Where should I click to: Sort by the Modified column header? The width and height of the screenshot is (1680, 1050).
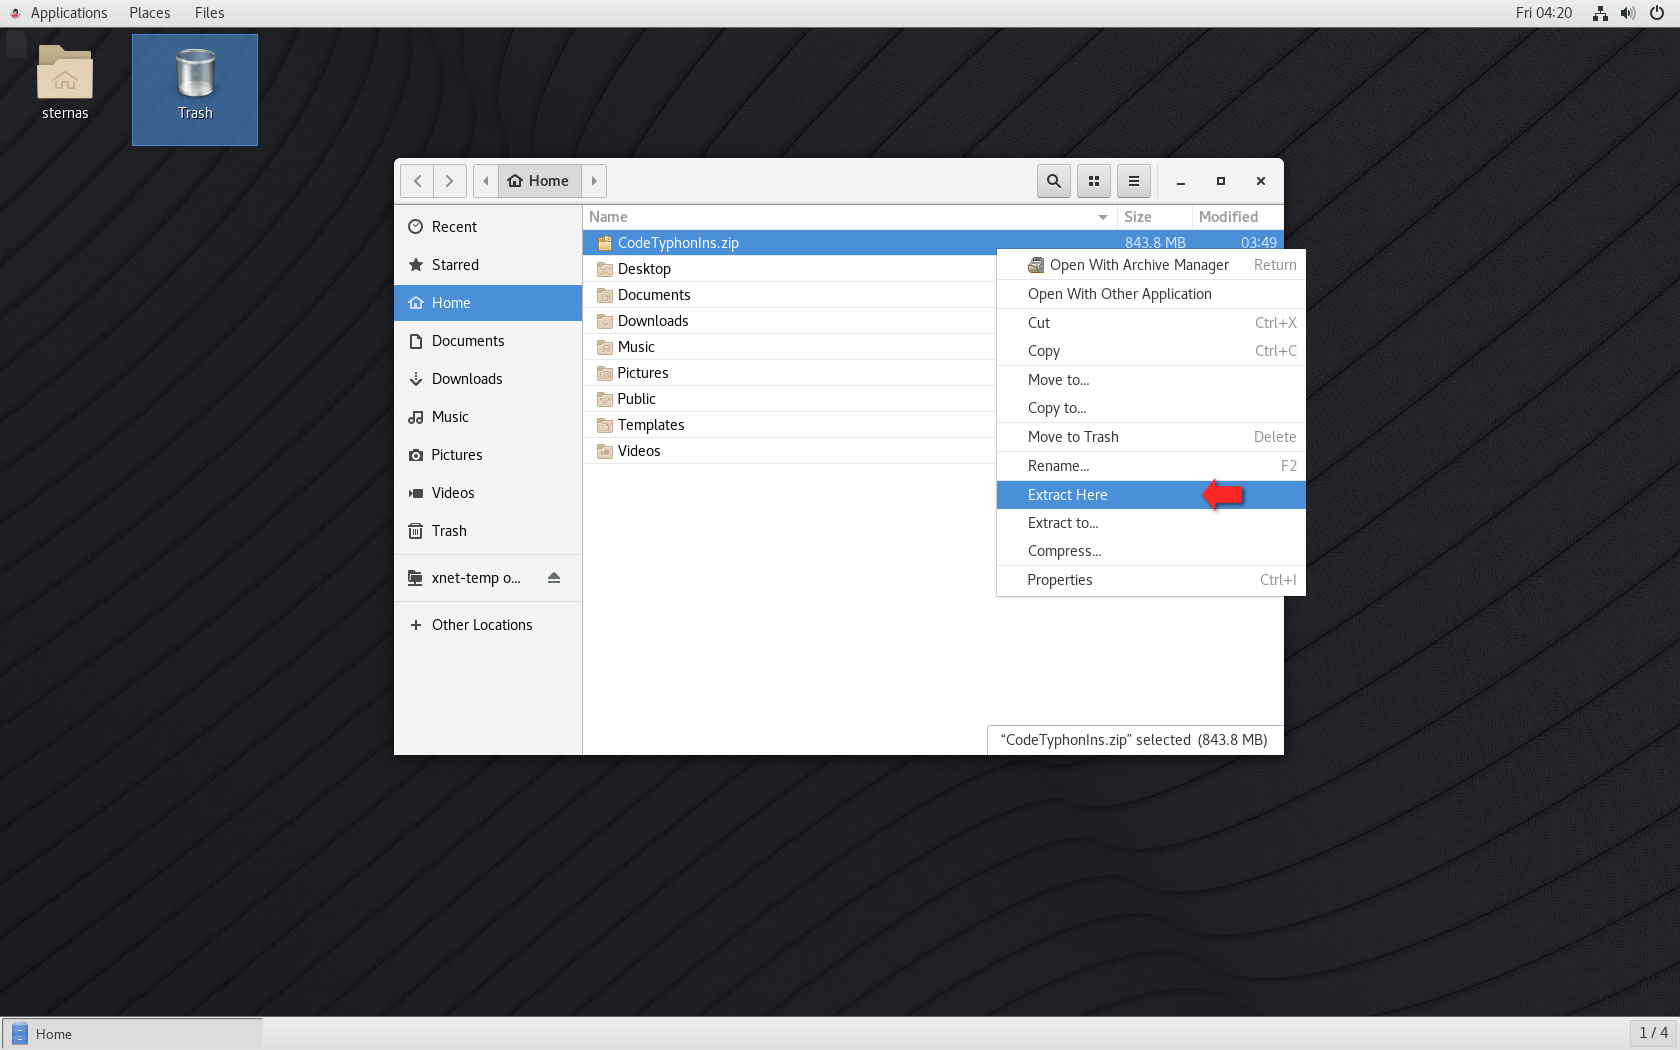click(1237, 217)
